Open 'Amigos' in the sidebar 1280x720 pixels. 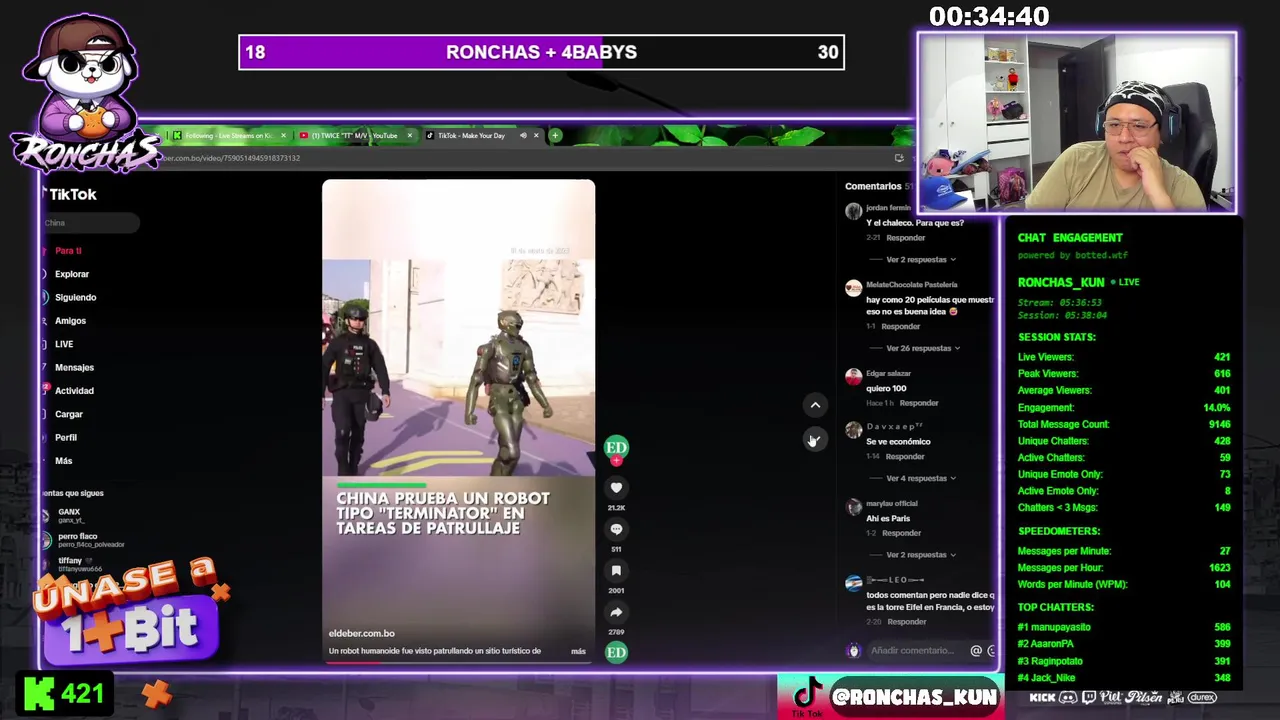pos(70,321)
